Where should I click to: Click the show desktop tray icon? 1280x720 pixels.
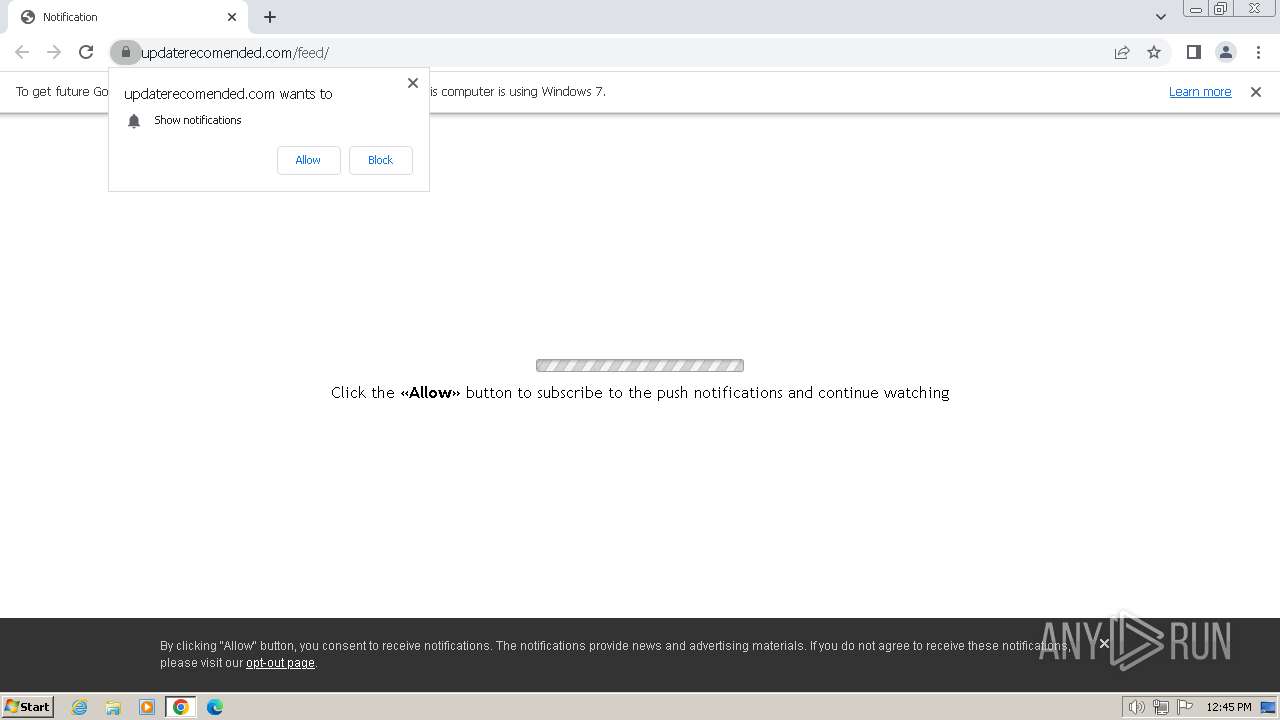(1268, 707)
